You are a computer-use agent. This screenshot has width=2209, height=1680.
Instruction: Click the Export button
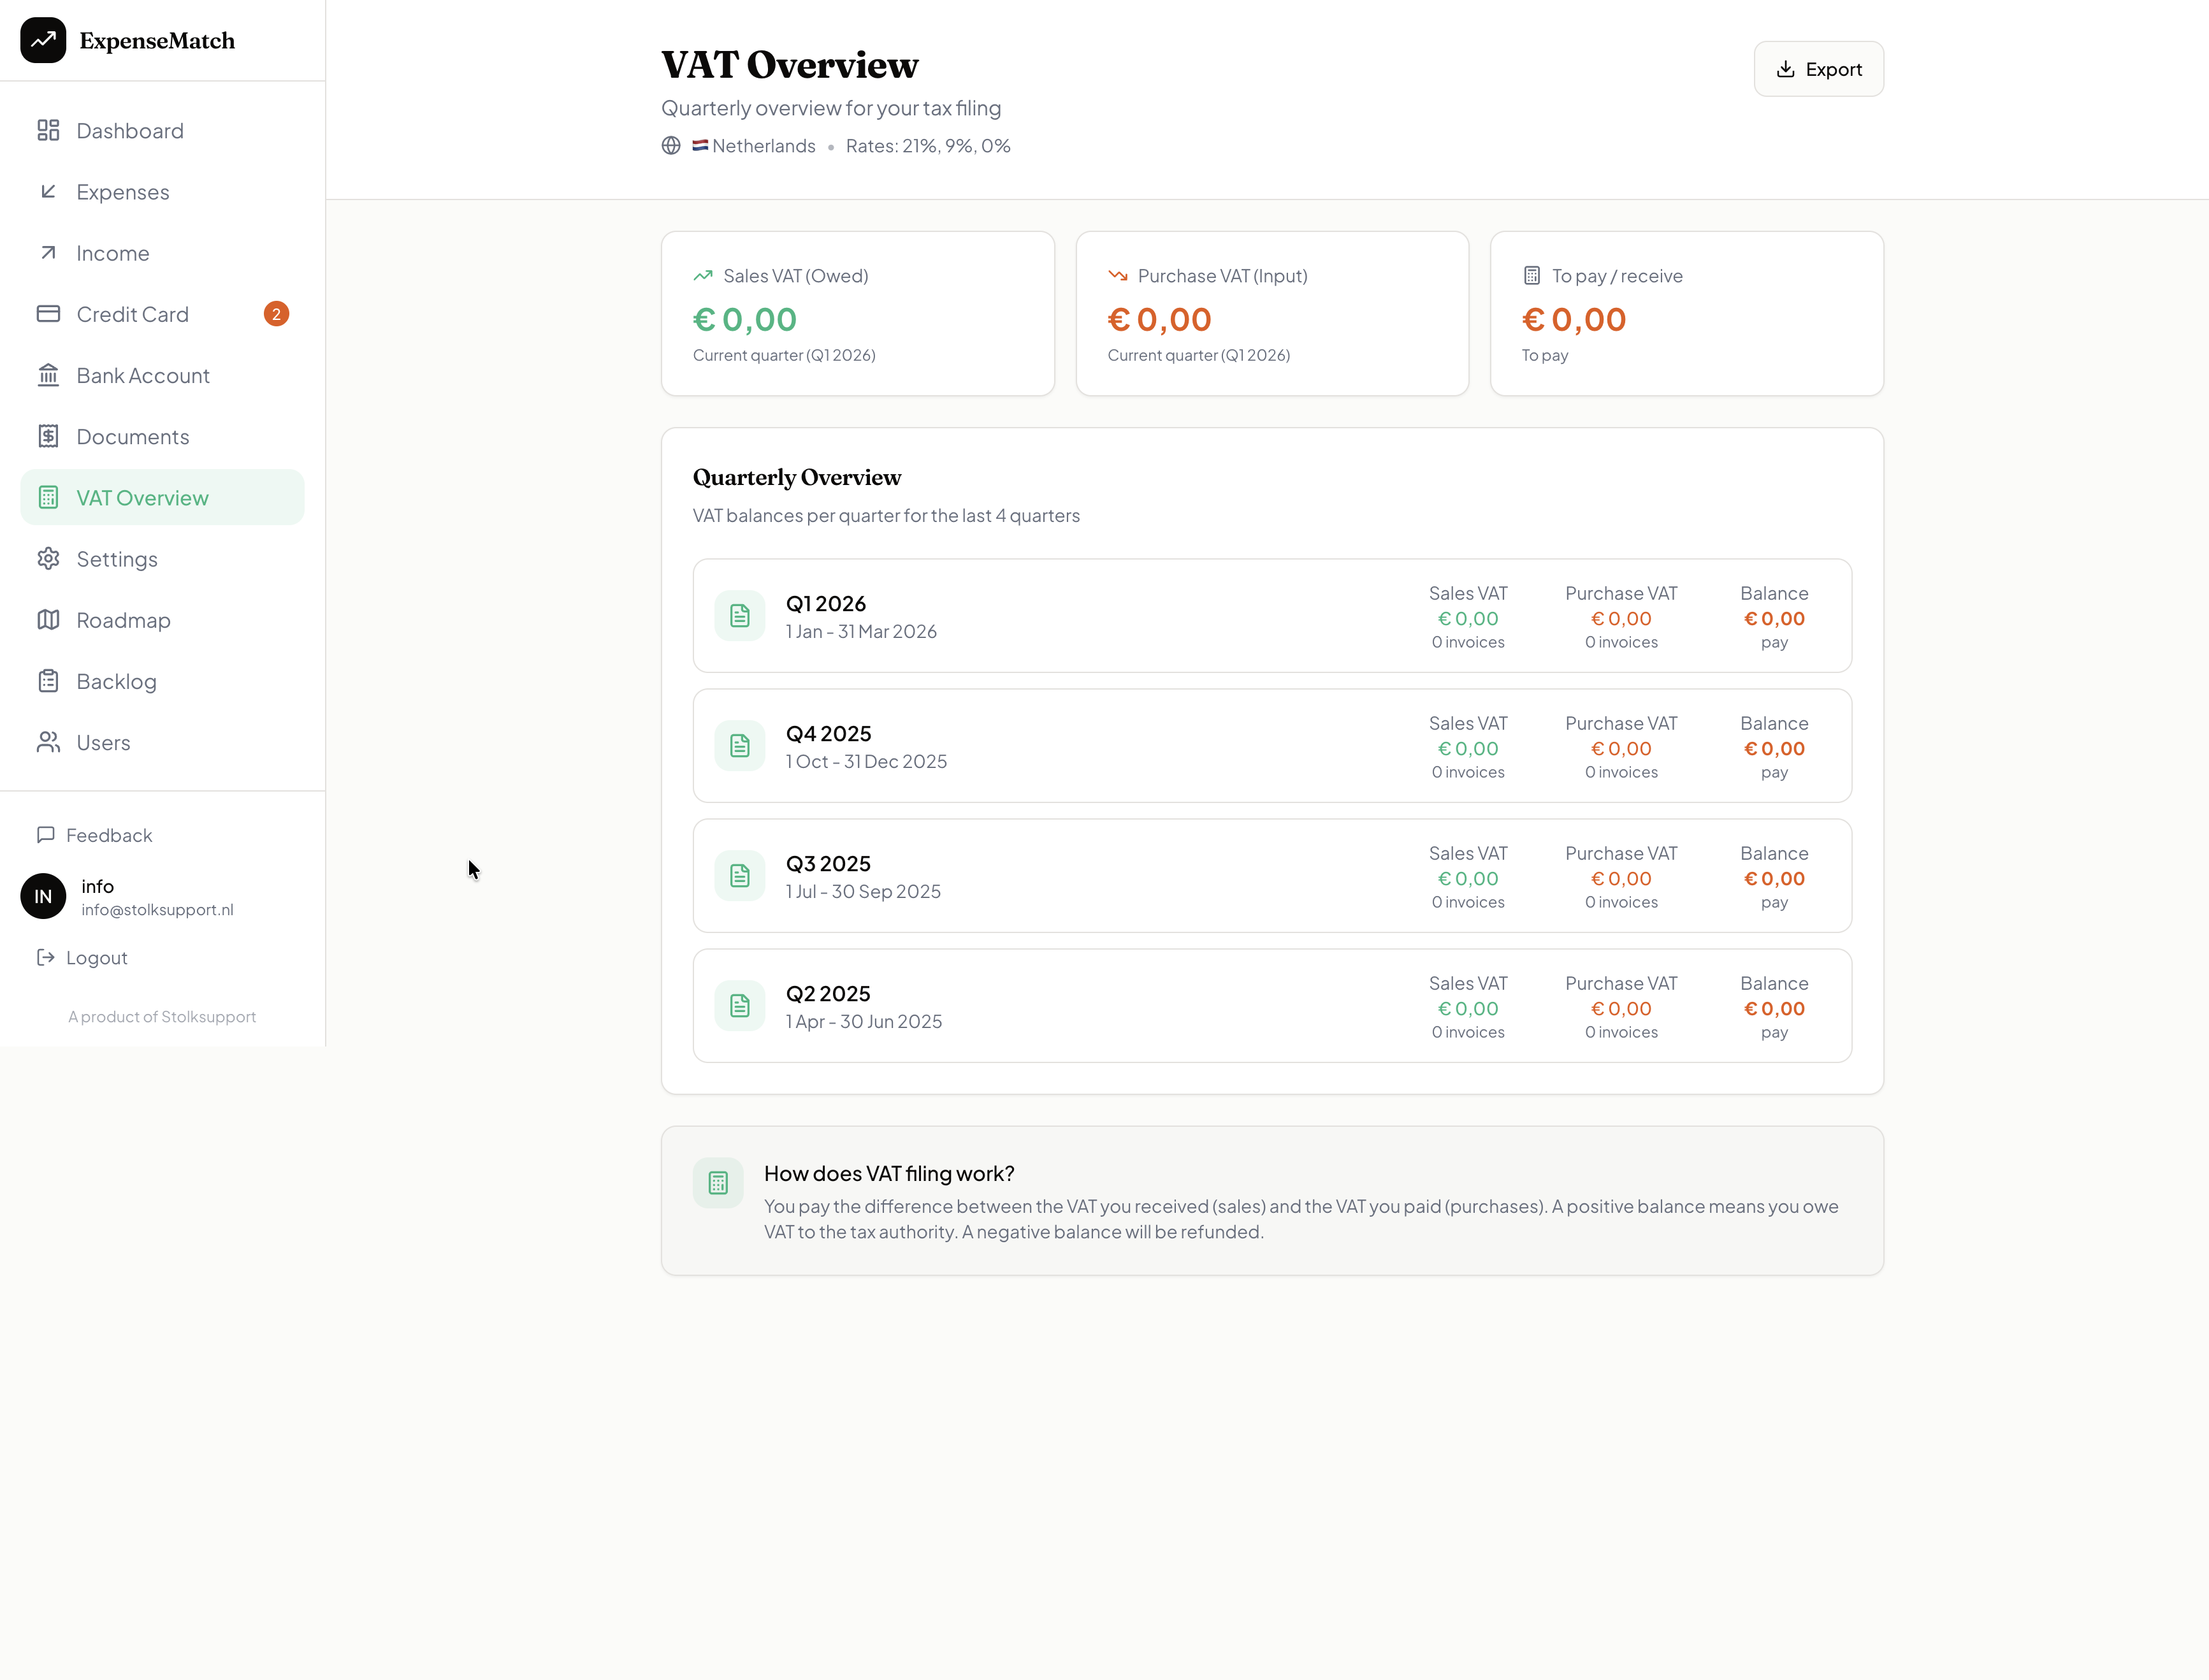(x=1818, y=68)
